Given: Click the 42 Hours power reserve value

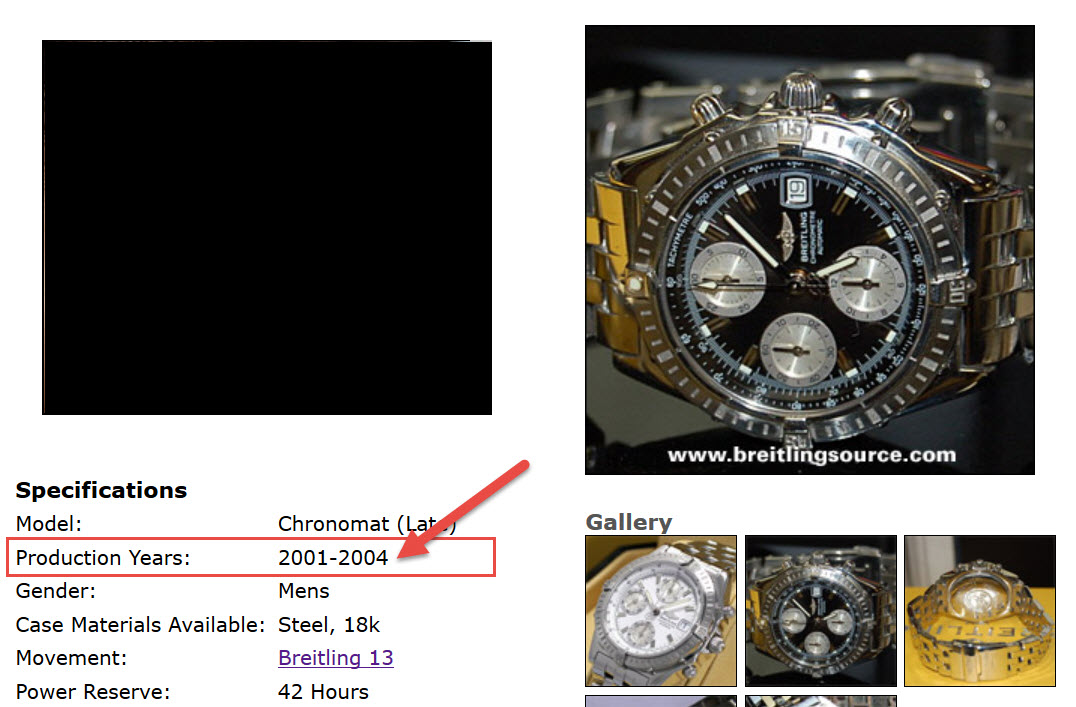Looking at the screenshot, I should pos(323,691).
